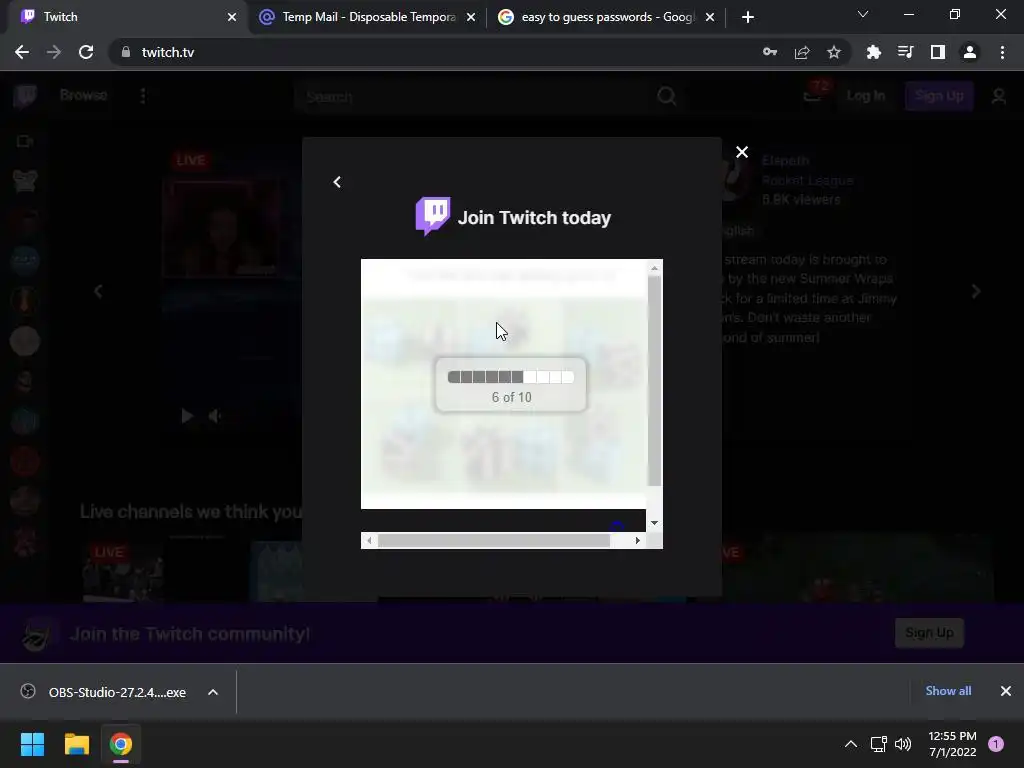Play the featured stream video
1024x768 pixels.
point(187,416)
